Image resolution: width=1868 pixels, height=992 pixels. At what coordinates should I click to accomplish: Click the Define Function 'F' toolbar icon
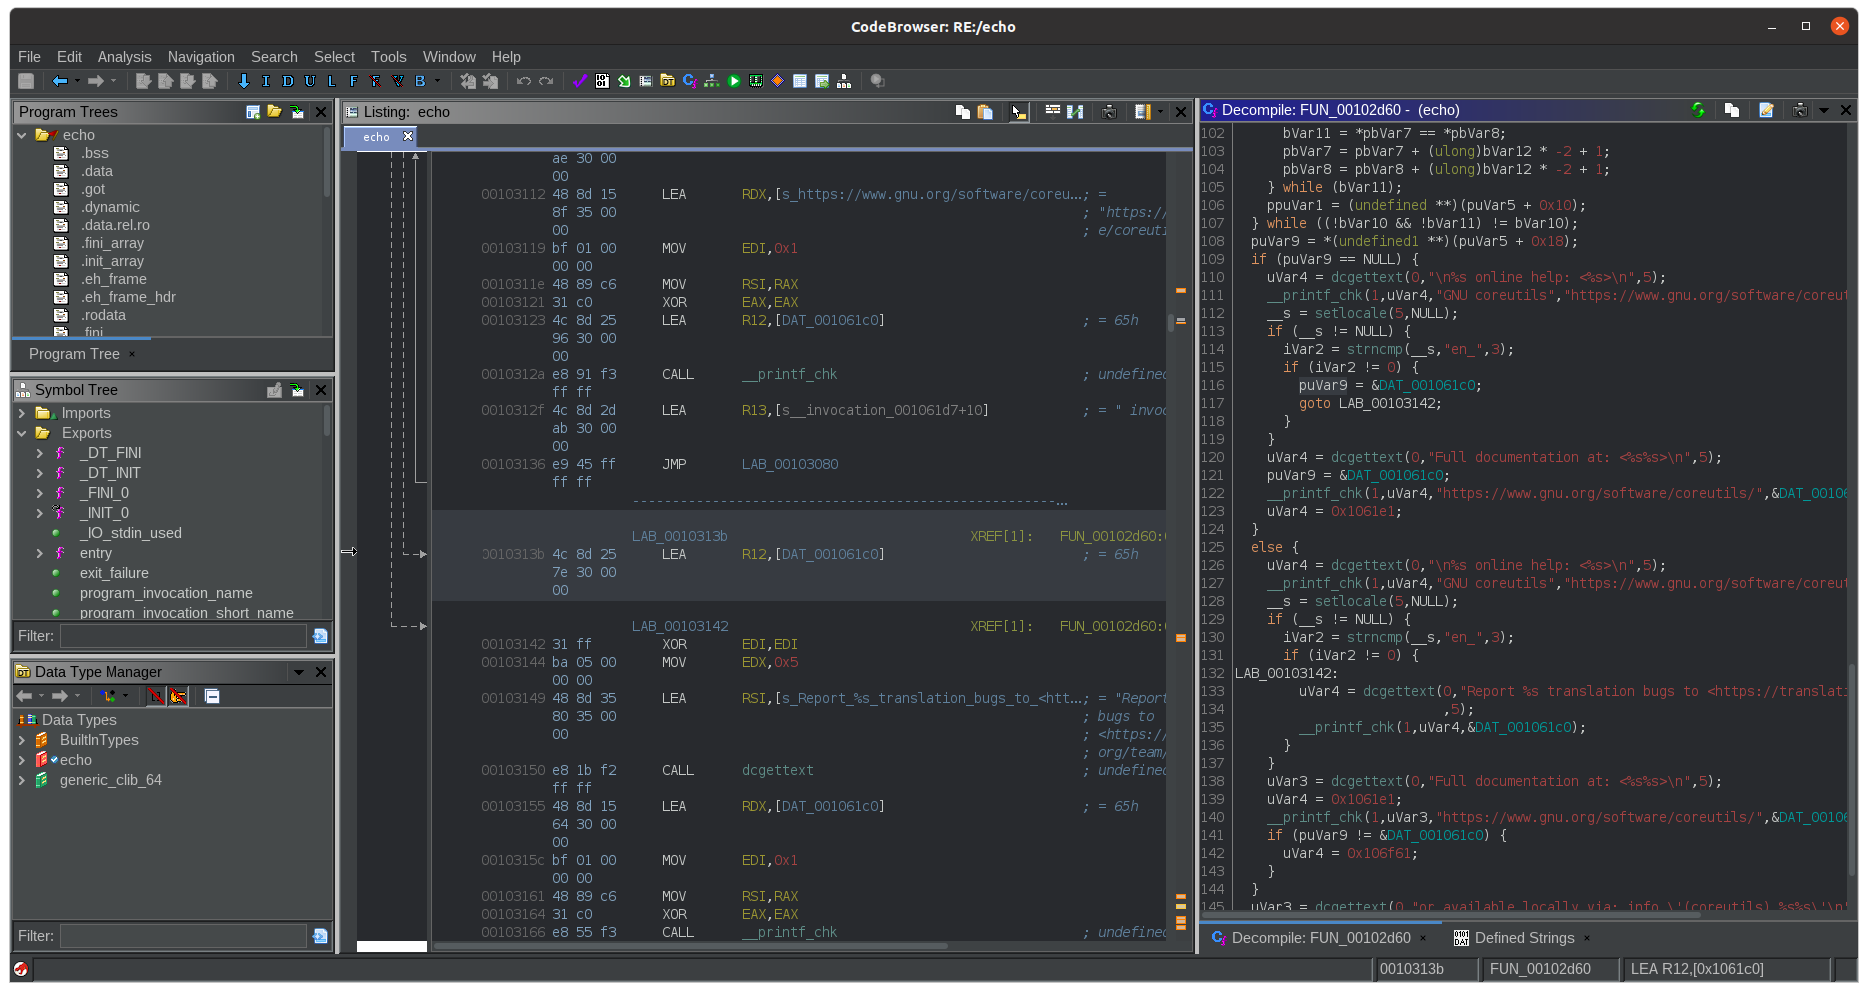[x=353, y=81]
